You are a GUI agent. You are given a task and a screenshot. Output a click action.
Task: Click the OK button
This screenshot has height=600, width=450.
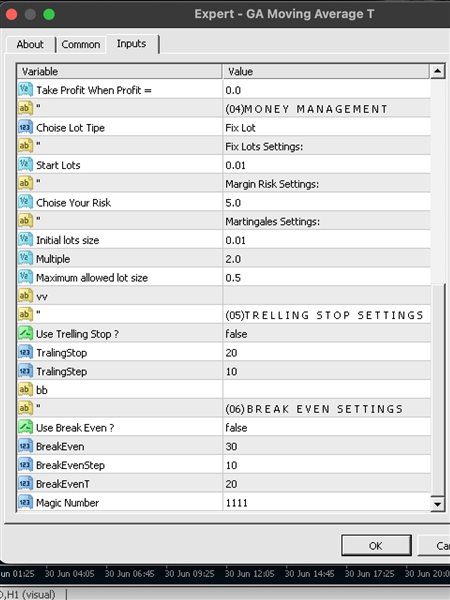376,546
